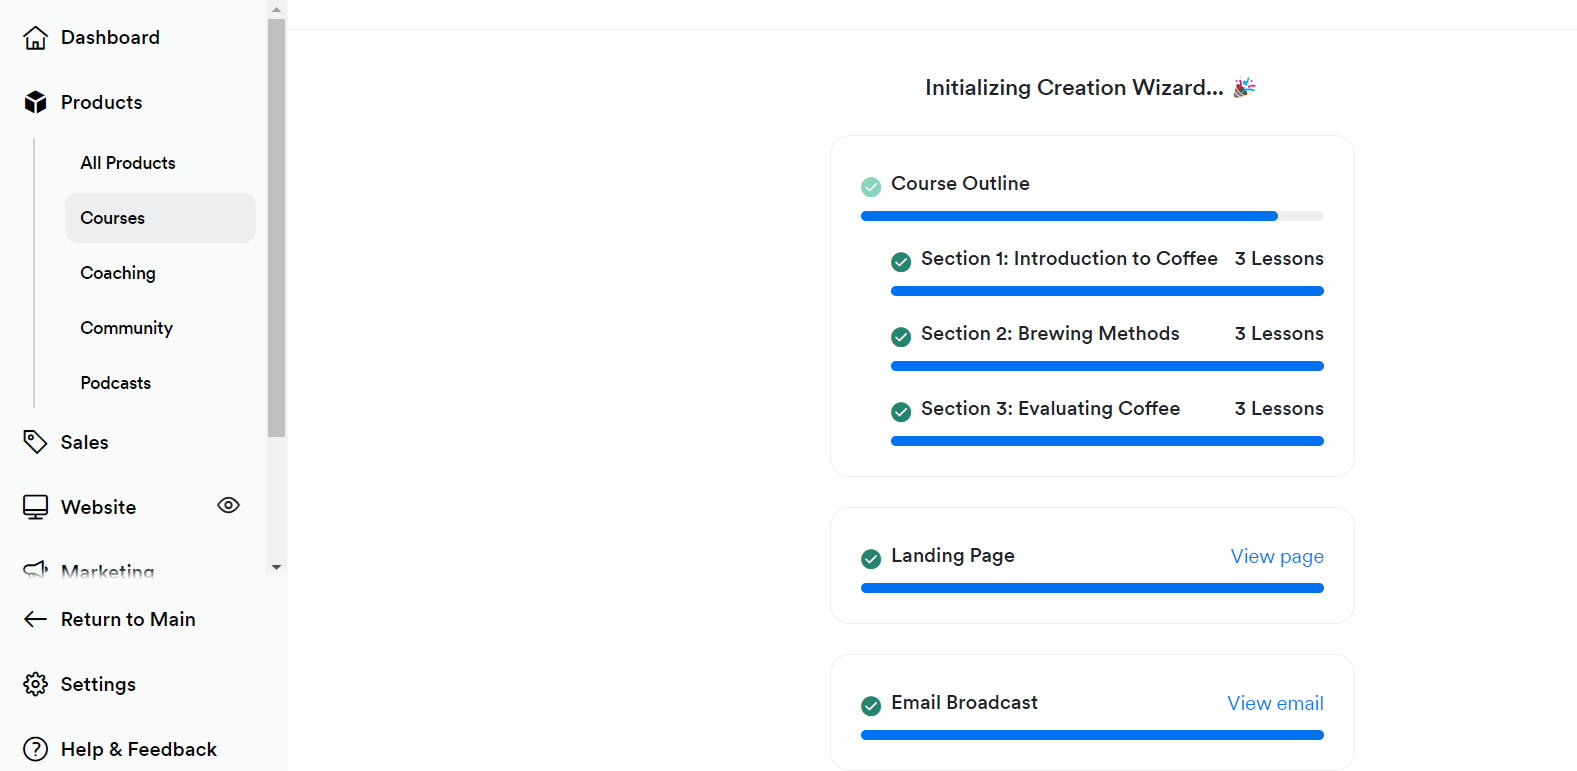Select Coaching in the Products submenu

click(x=118, y=273)
